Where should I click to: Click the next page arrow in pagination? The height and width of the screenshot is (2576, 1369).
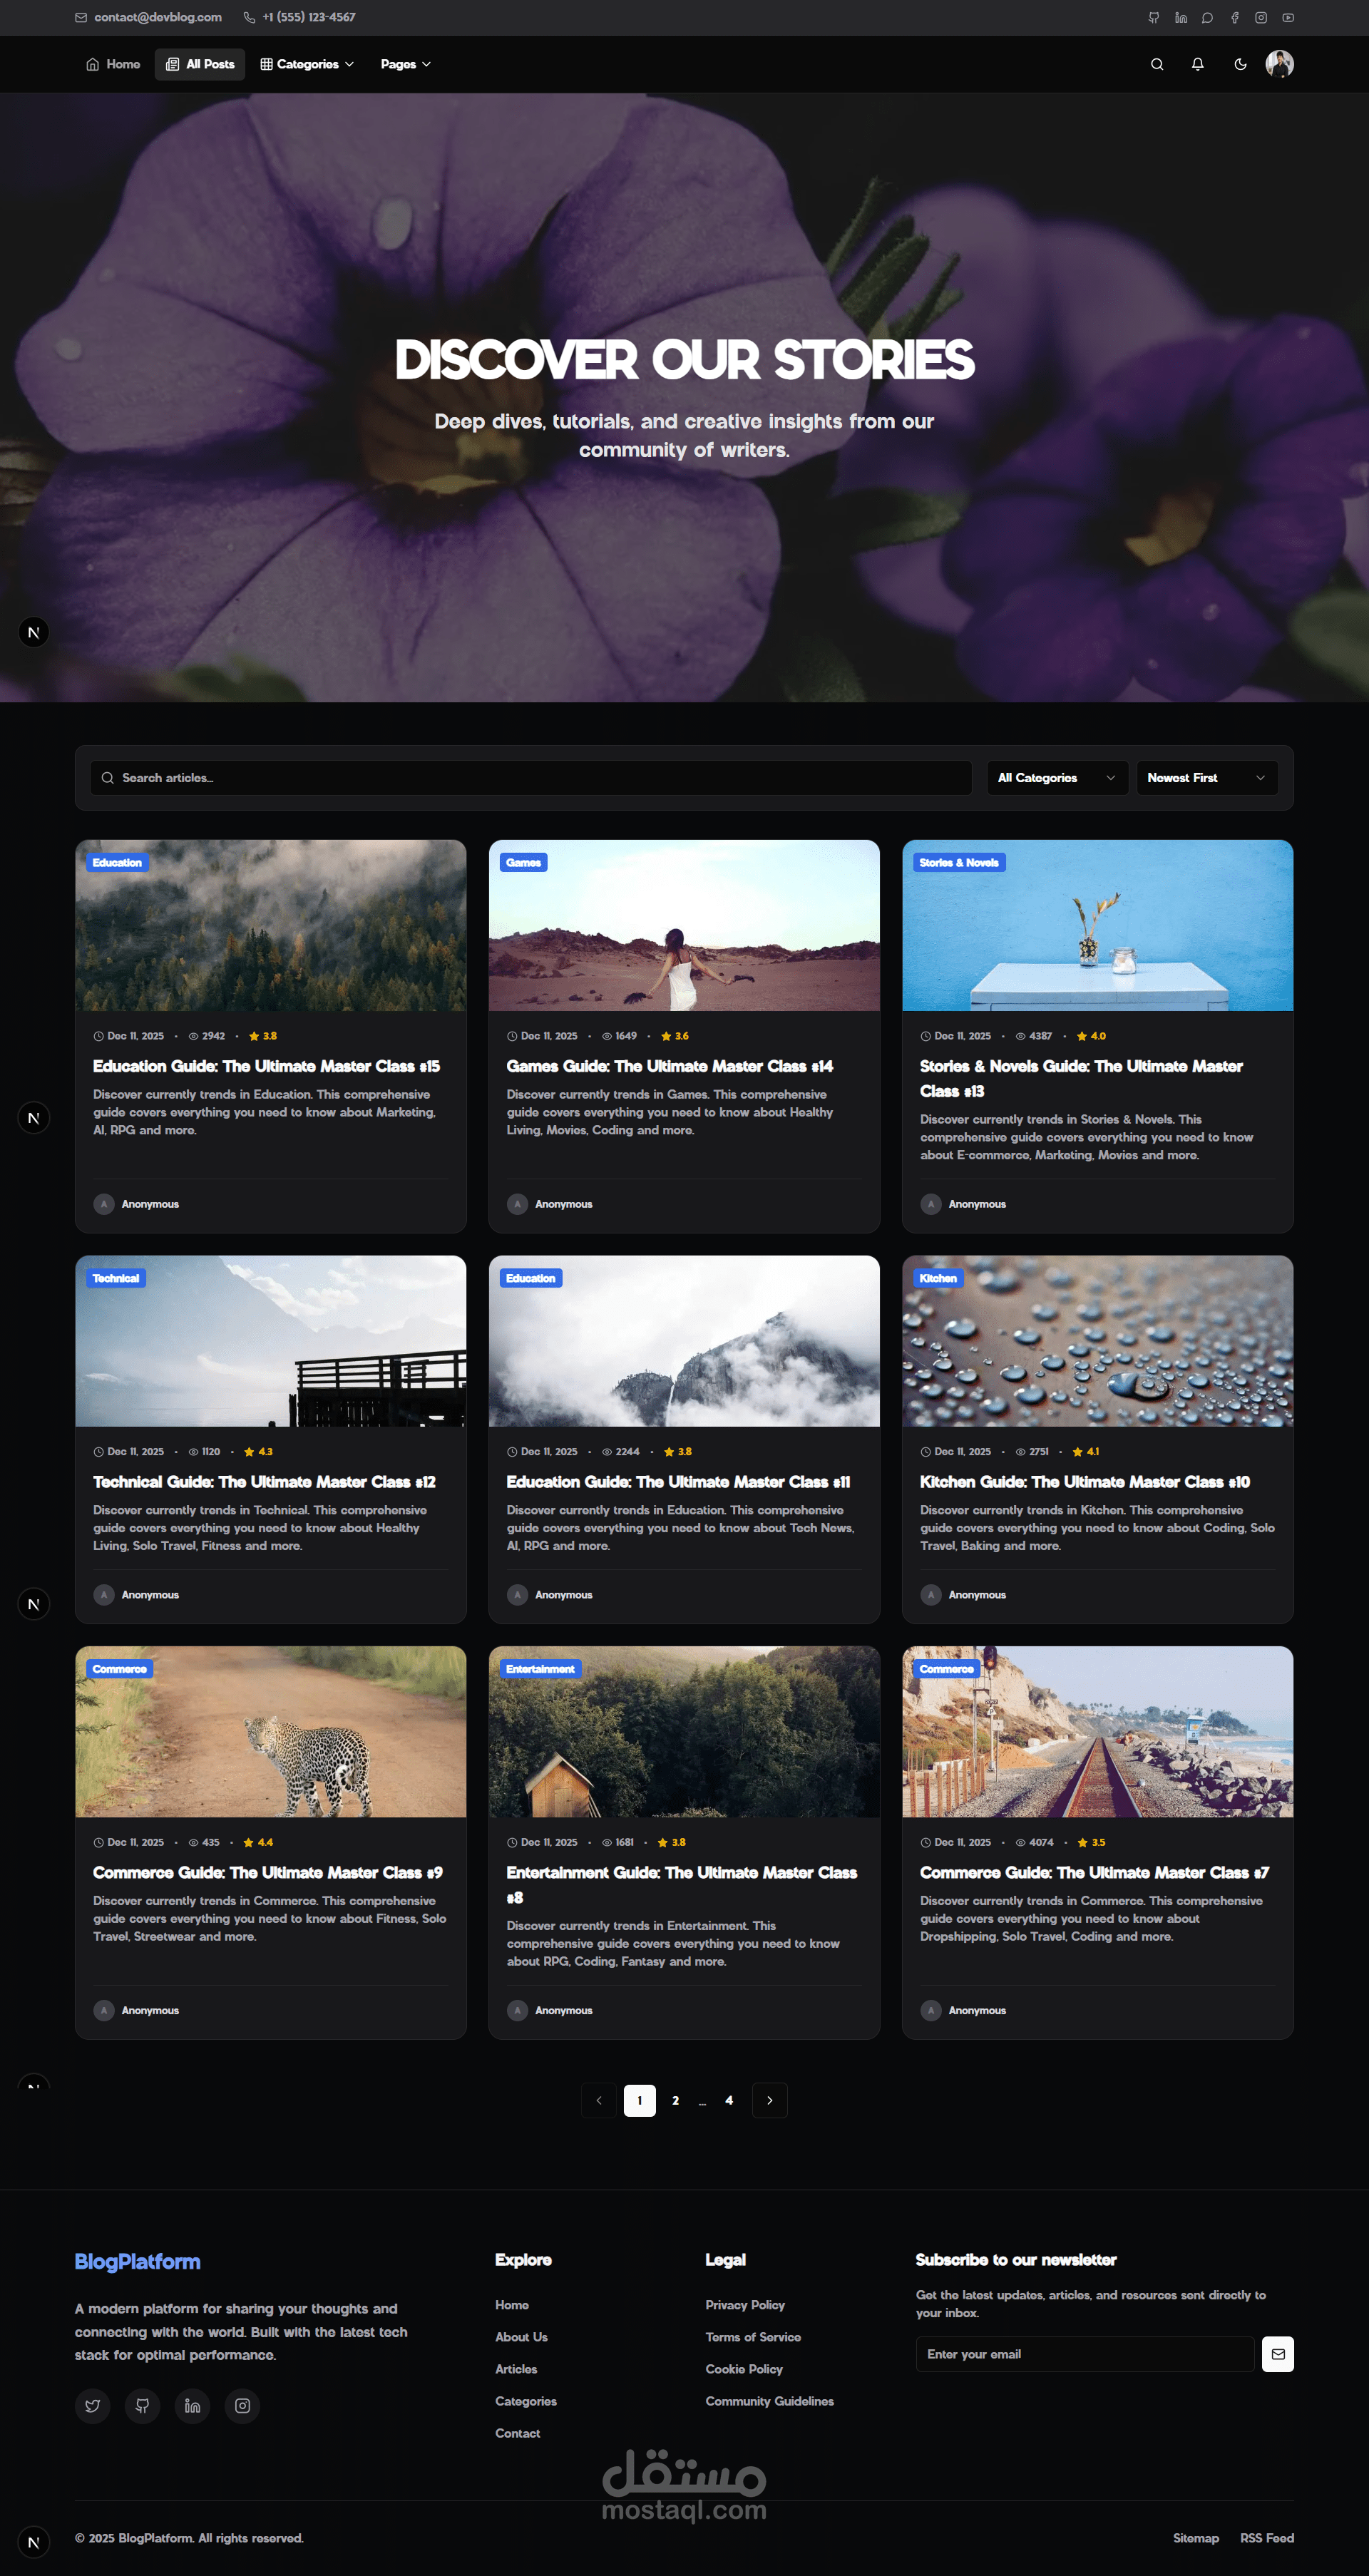point(769,2100)
